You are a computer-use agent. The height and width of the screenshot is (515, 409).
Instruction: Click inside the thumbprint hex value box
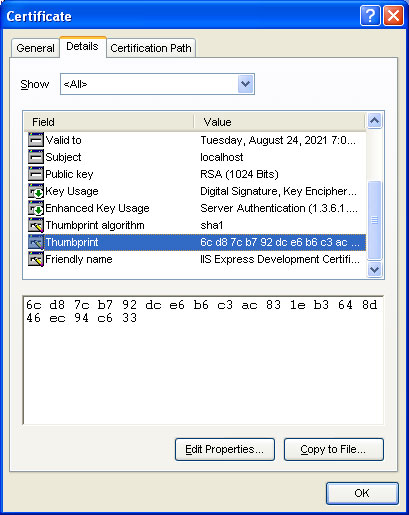[x=203, y=360]
